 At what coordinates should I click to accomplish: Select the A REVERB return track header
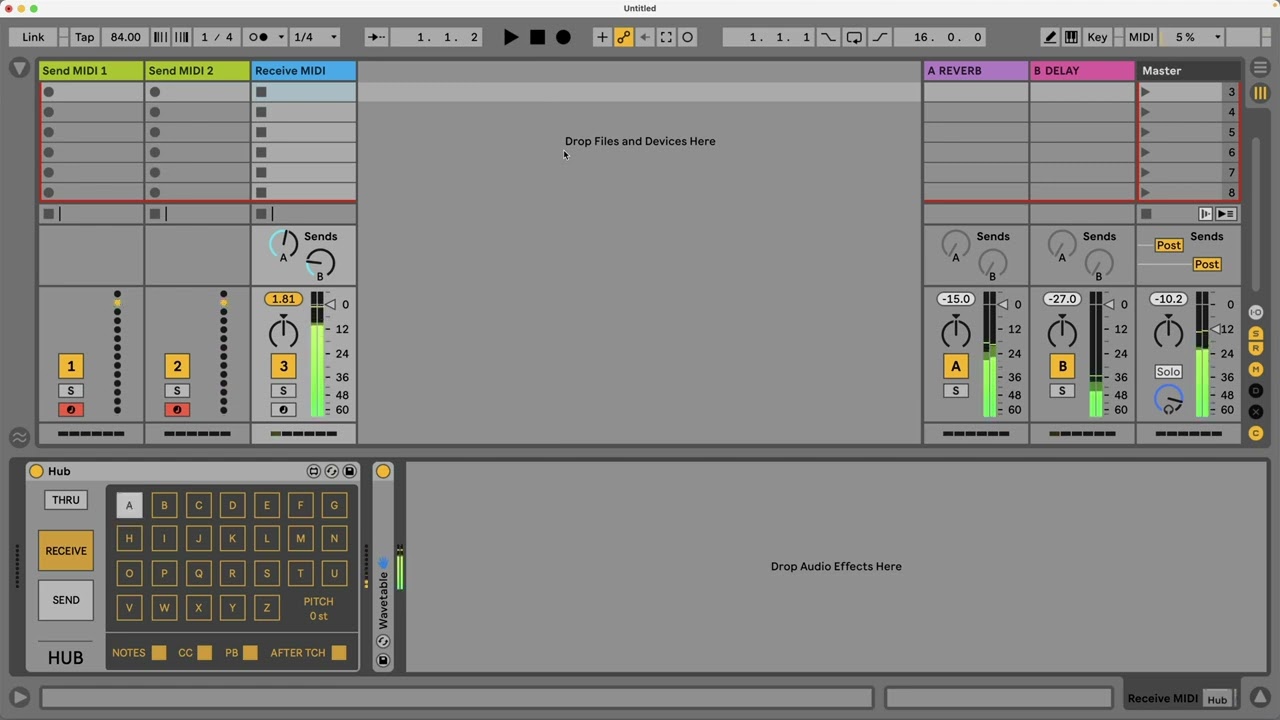975,71
